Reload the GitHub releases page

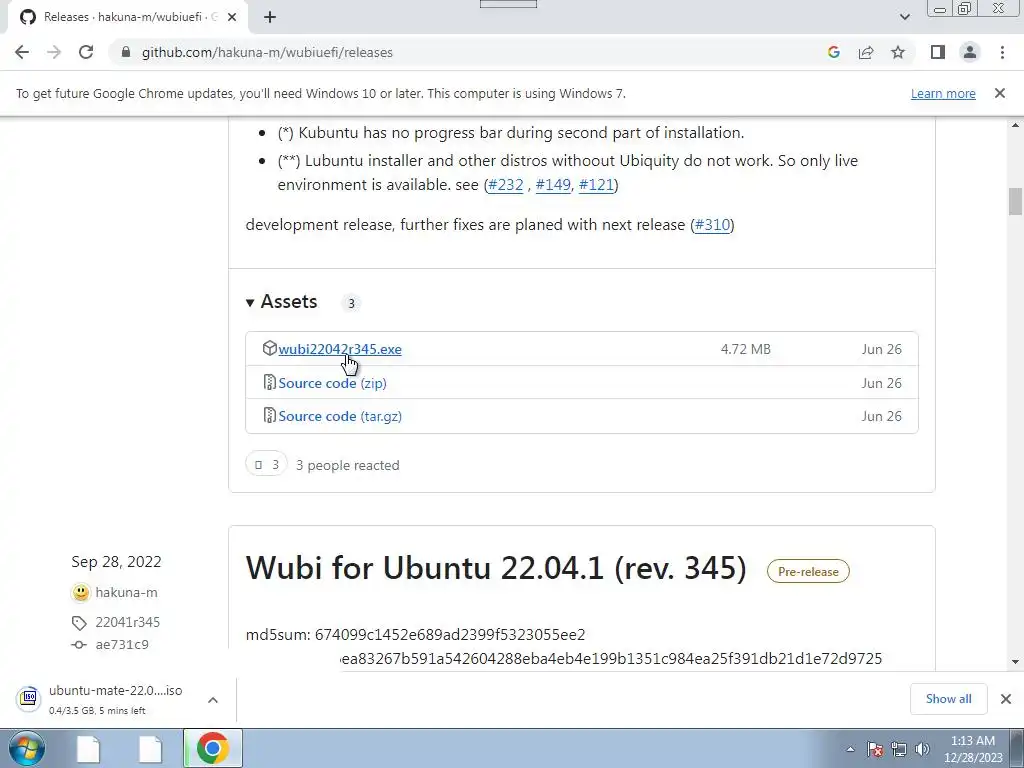(86, 52)
